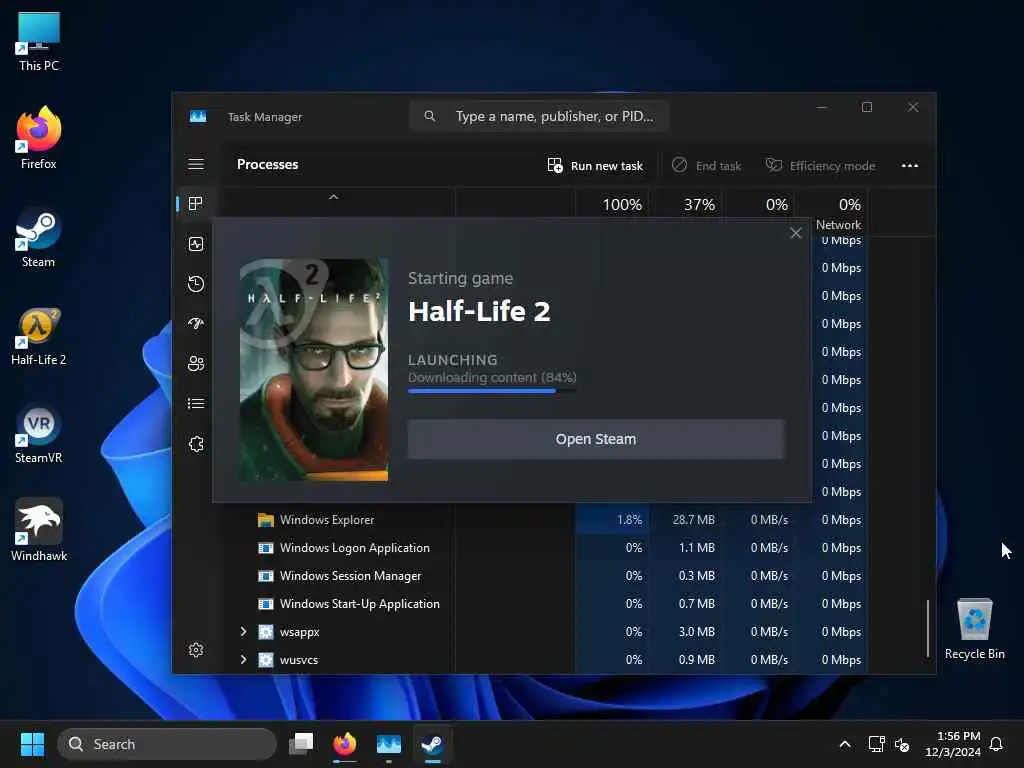Screen dimensions: 1024x768
Task: Open SteamVR desktop shortcut
Action: (x=39, y=434)
